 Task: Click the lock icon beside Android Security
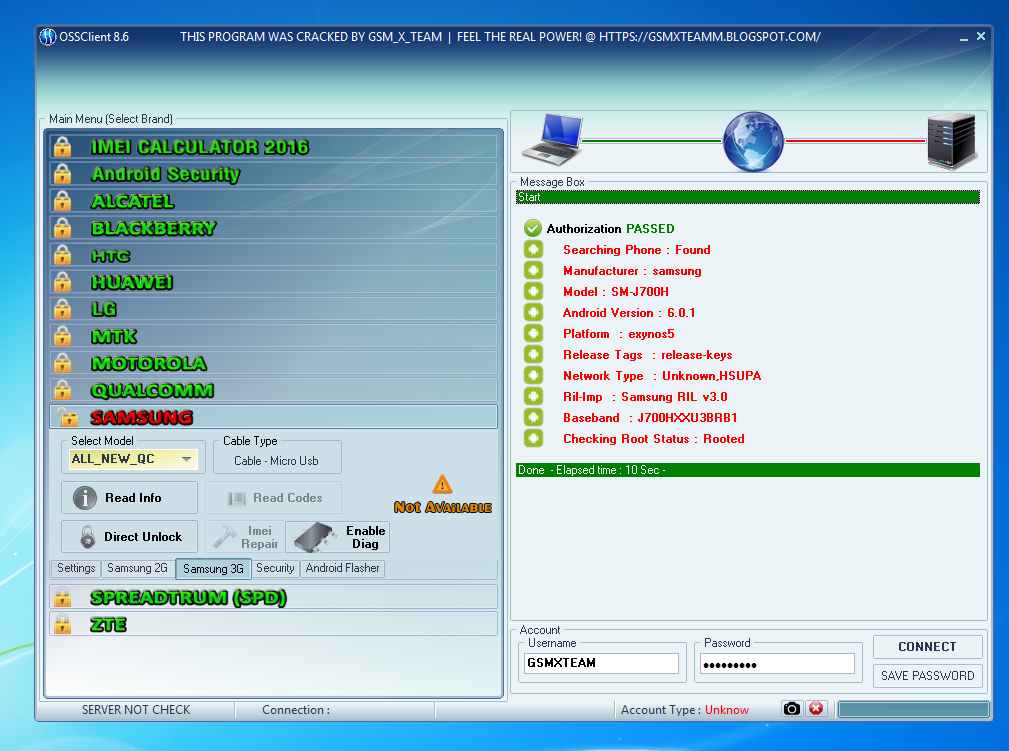pyautogui.click(x=62, y=174)
